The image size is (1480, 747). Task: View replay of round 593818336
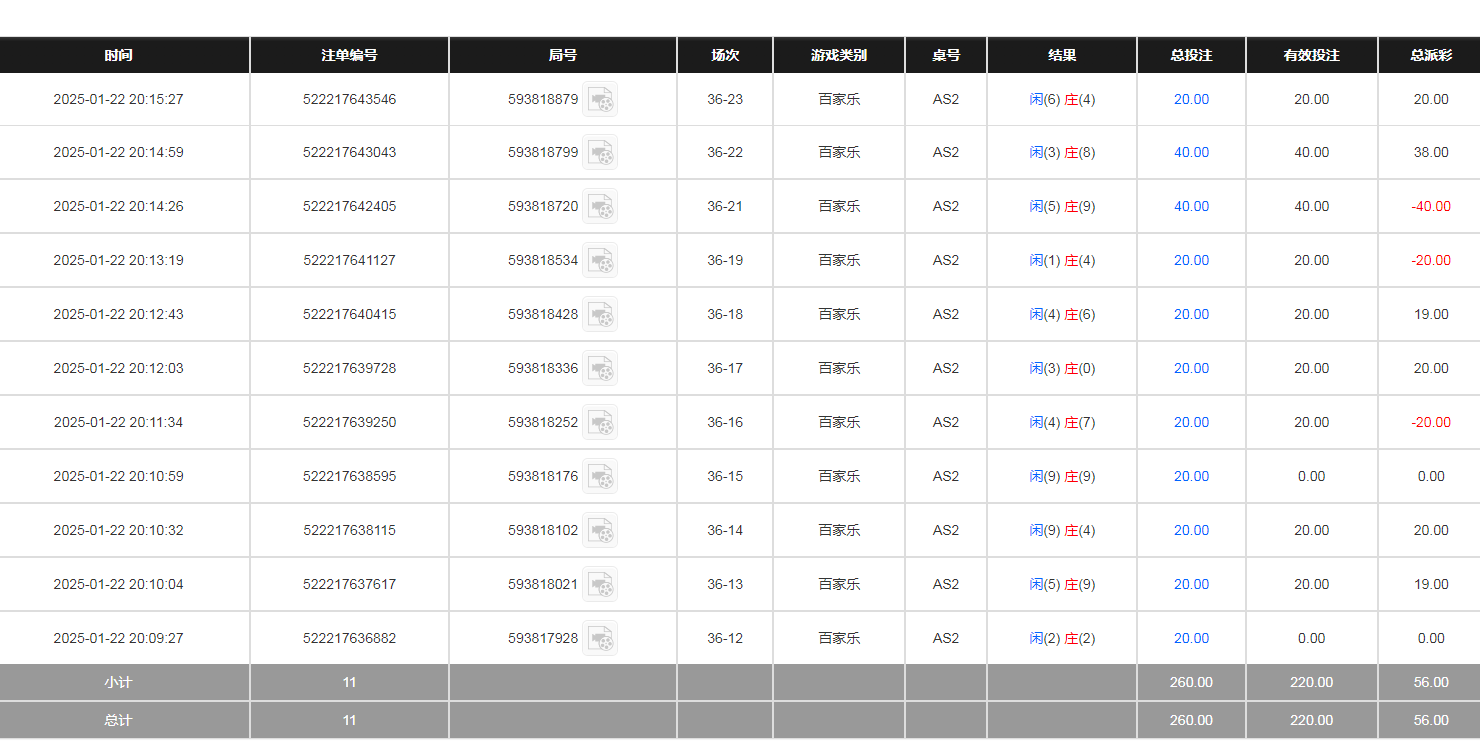click(600, 369)
